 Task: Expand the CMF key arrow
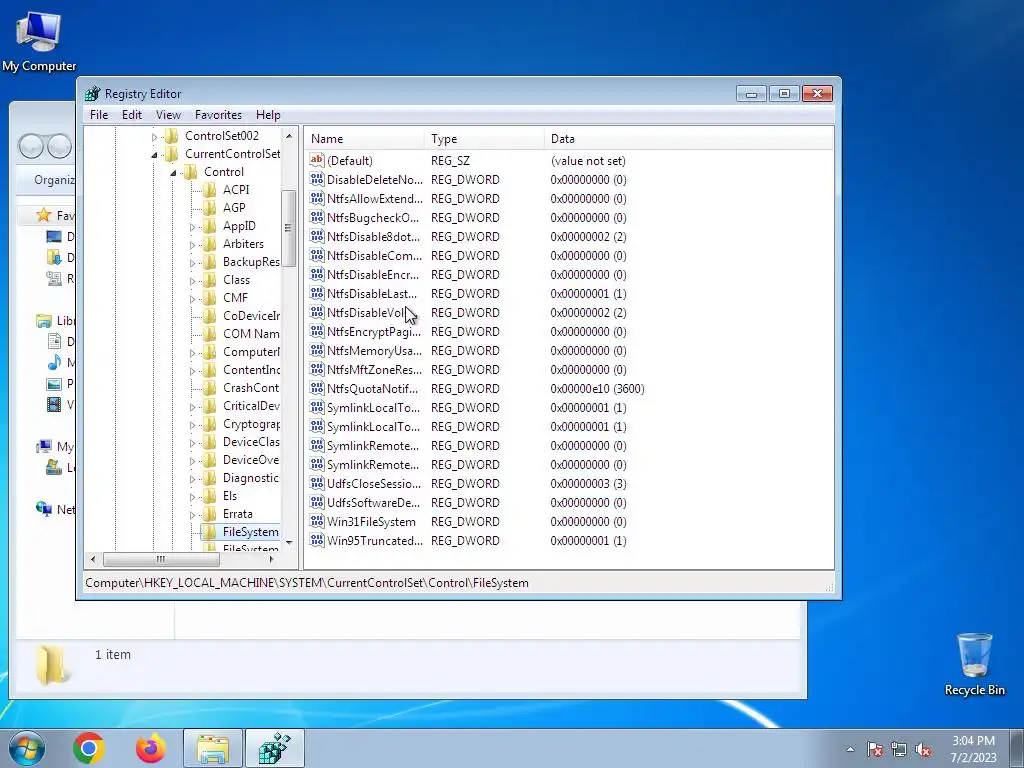pyautogui.click(x=192, y=298)
